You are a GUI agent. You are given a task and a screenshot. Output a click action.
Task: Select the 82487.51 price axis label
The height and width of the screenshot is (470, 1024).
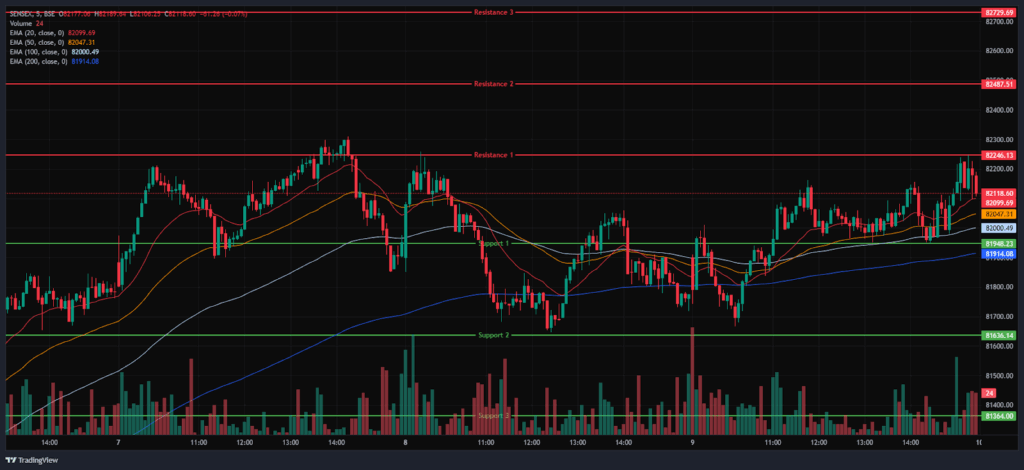pyautogui.click(x=999, y=84)
